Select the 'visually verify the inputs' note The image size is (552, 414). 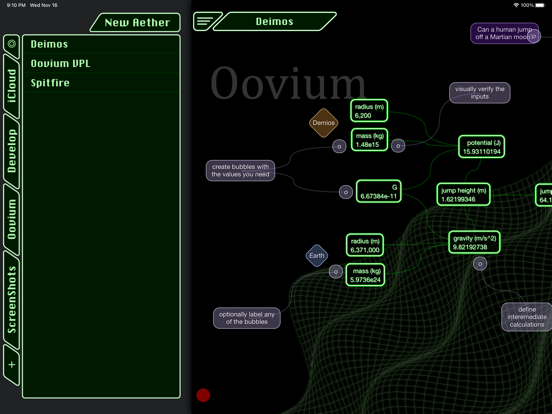pyautogui.click(x=479, y=93)
